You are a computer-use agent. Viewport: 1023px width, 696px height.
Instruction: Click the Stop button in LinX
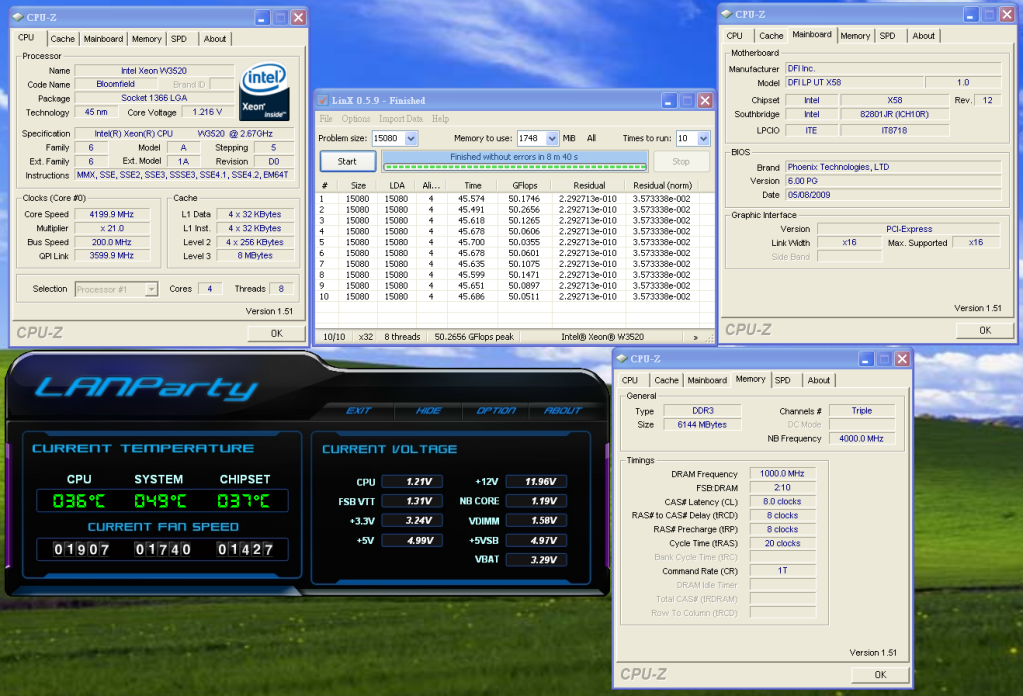tap(680, 161)
